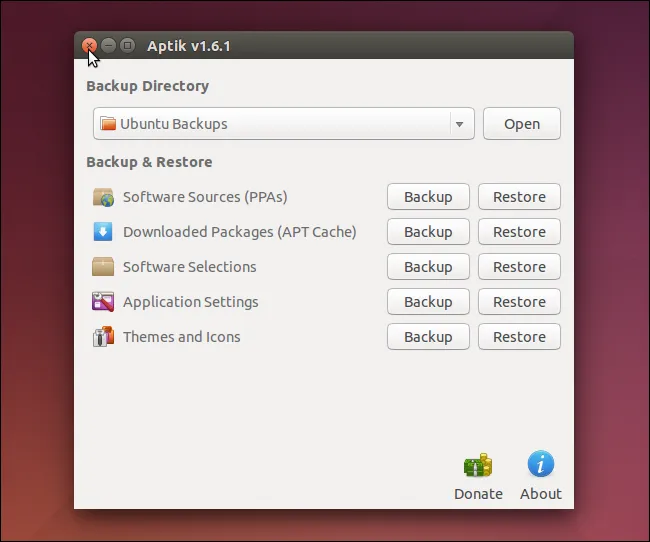Restore Themes and Icons

coord(519,337)
